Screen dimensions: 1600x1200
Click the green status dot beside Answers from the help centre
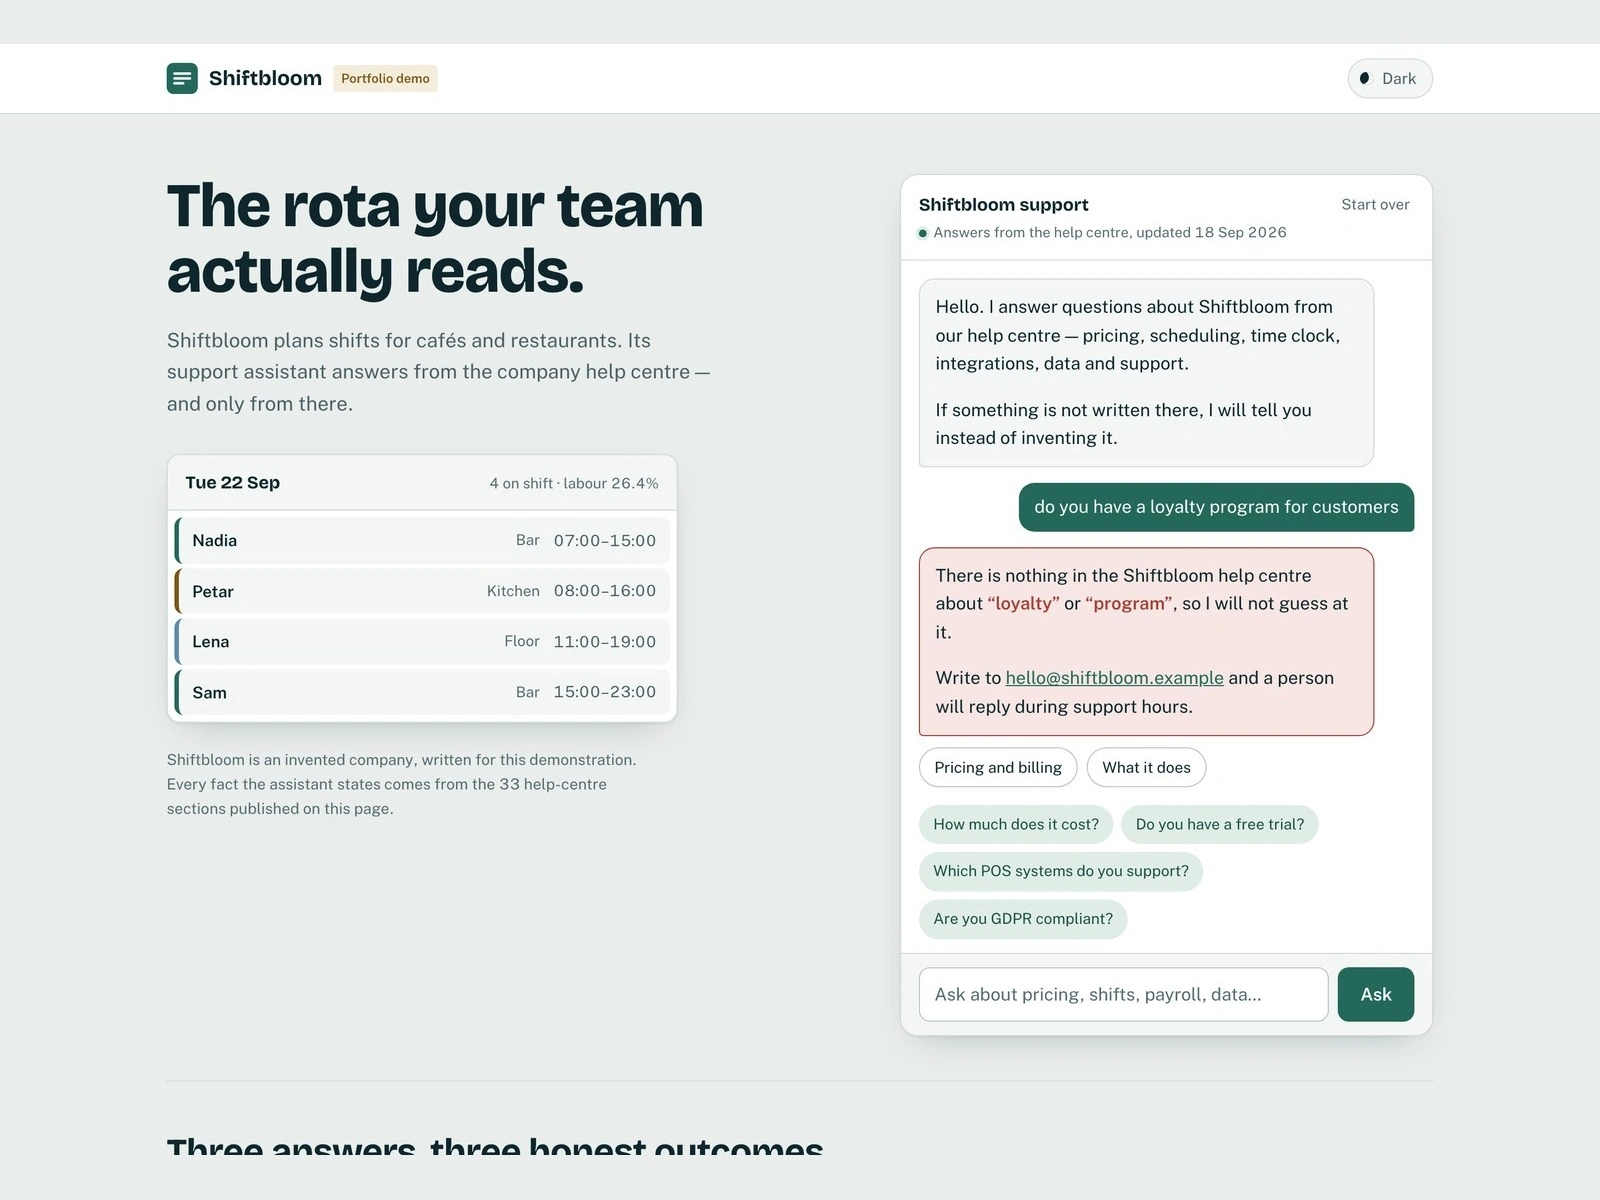[x=923, y=233]
